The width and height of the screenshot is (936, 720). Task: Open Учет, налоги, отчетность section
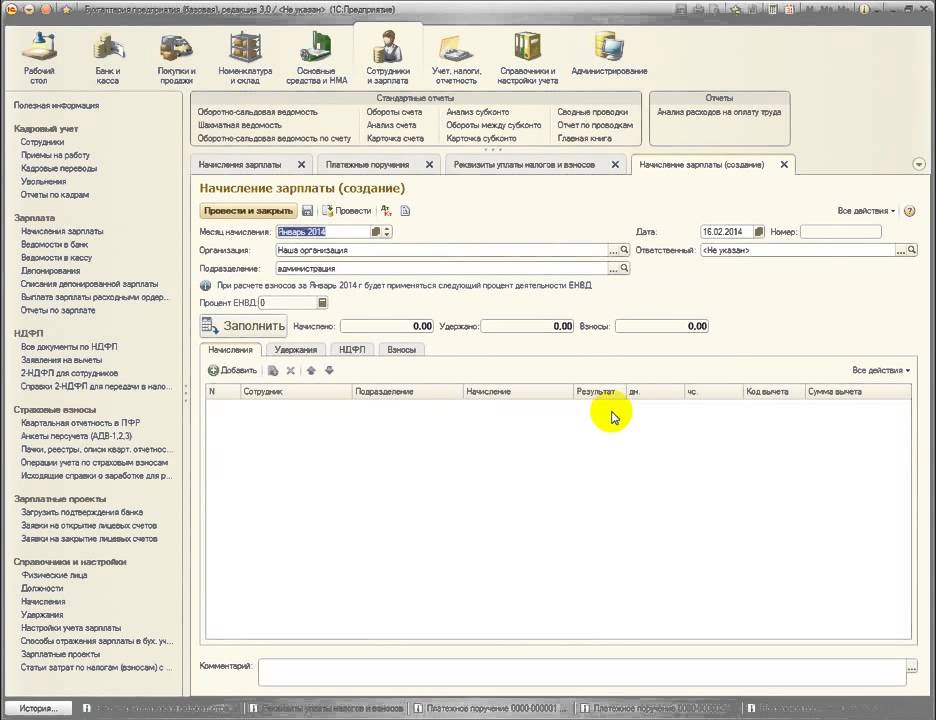point(456,58)
